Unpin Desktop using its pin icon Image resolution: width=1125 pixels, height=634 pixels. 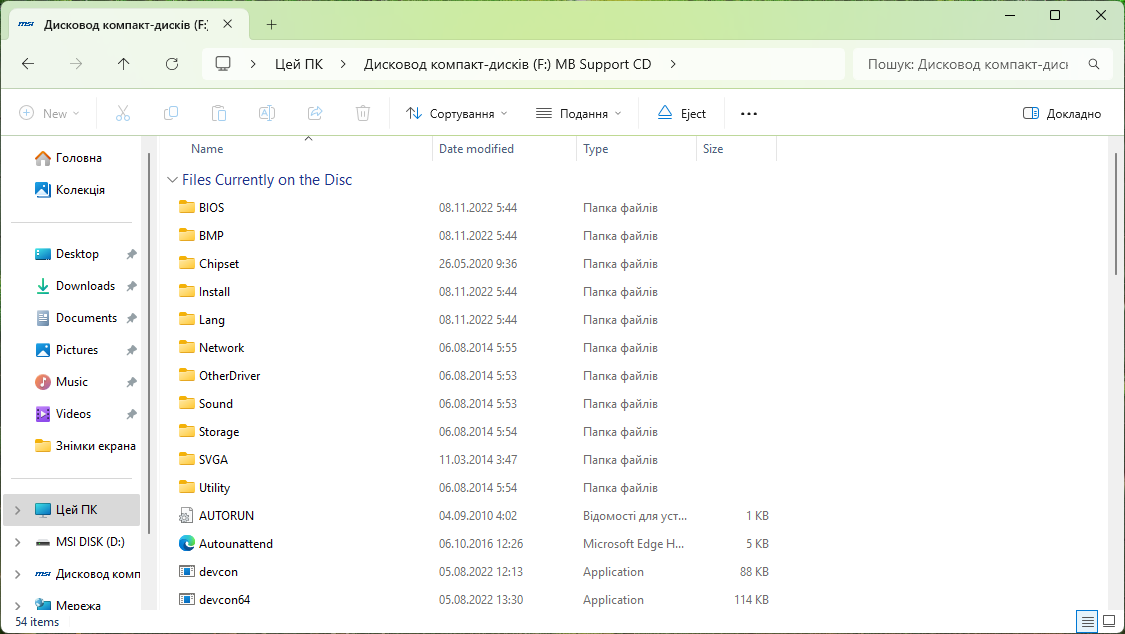pos(131,254)
